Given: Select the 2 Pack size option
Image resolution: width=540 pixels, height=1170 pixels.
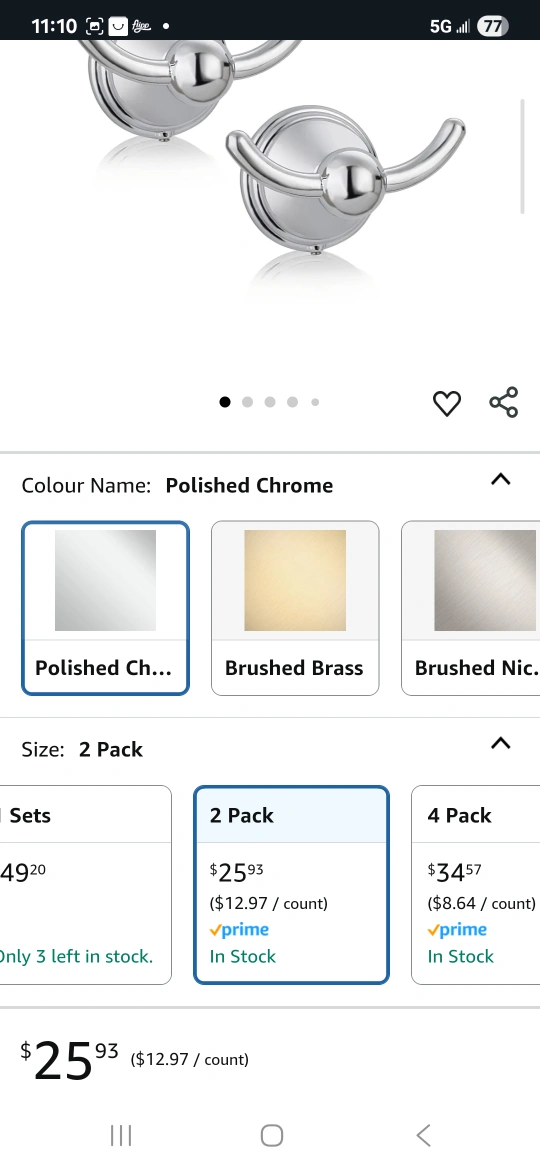Looking at the screenshot, I should 292,885.
